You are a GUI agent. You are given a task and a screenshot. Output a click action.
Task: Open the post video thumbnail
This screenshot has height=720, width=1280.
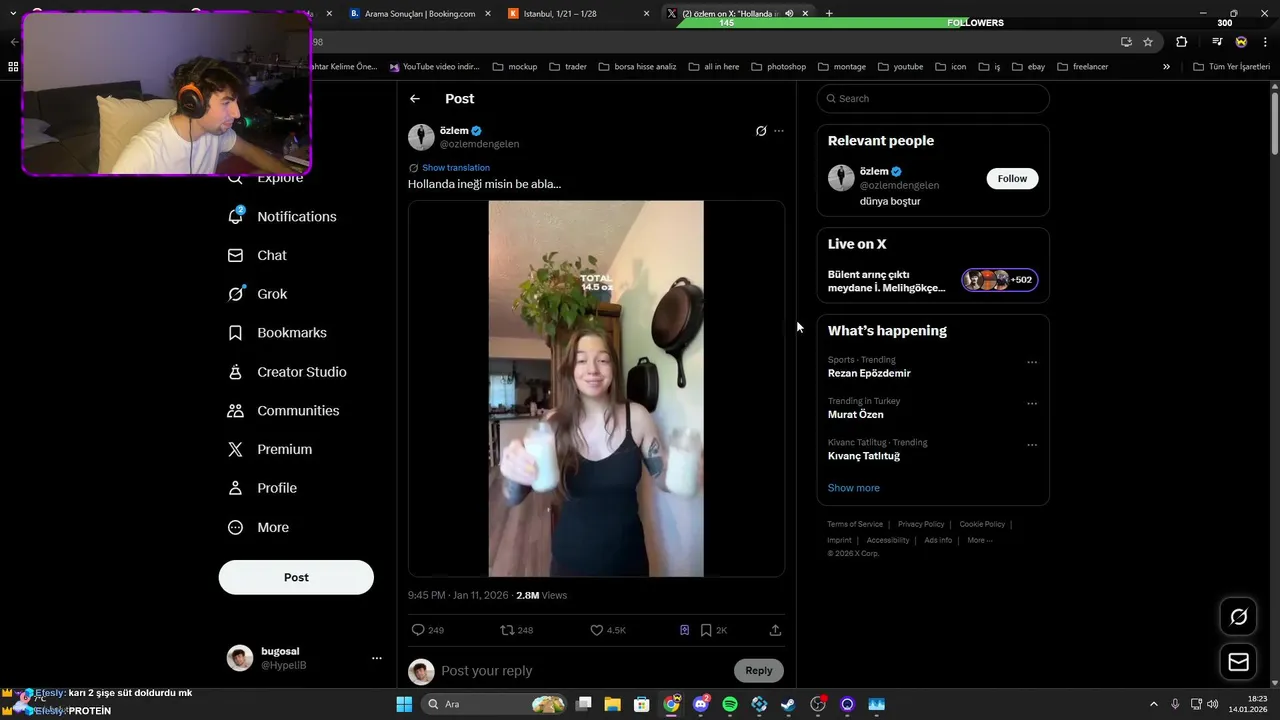coord(596,388)
